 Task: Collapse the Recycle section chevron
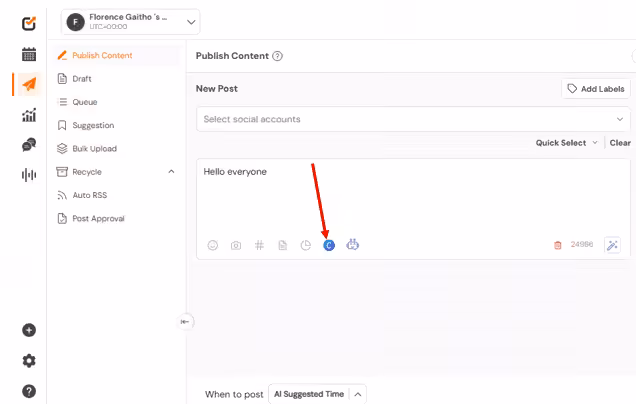coord(171,172)
